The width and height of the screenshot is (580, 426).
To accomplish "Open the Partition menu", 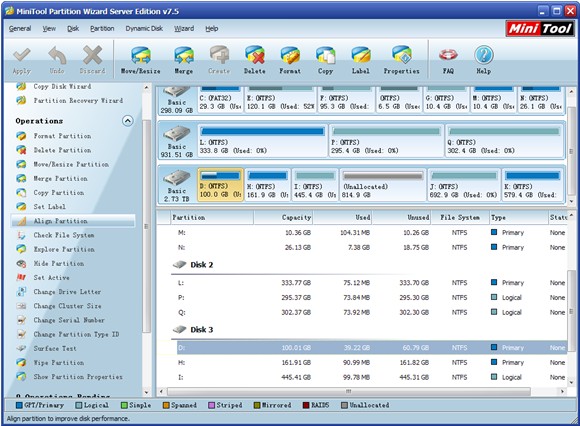I will pyautogui.click(x=102, y=28).
